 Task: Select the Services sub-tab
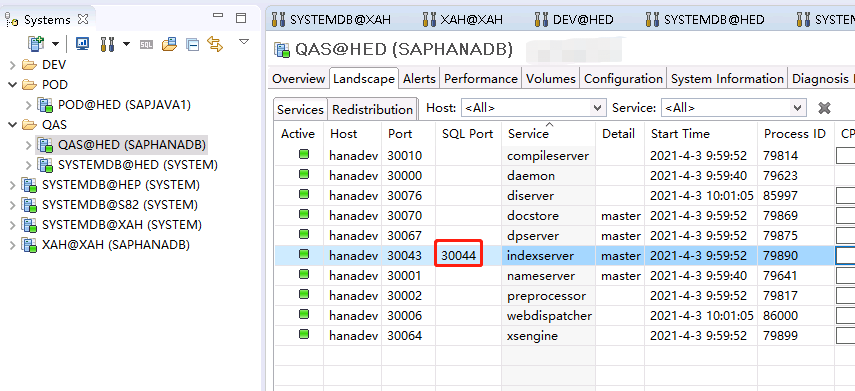pos(300,109)
